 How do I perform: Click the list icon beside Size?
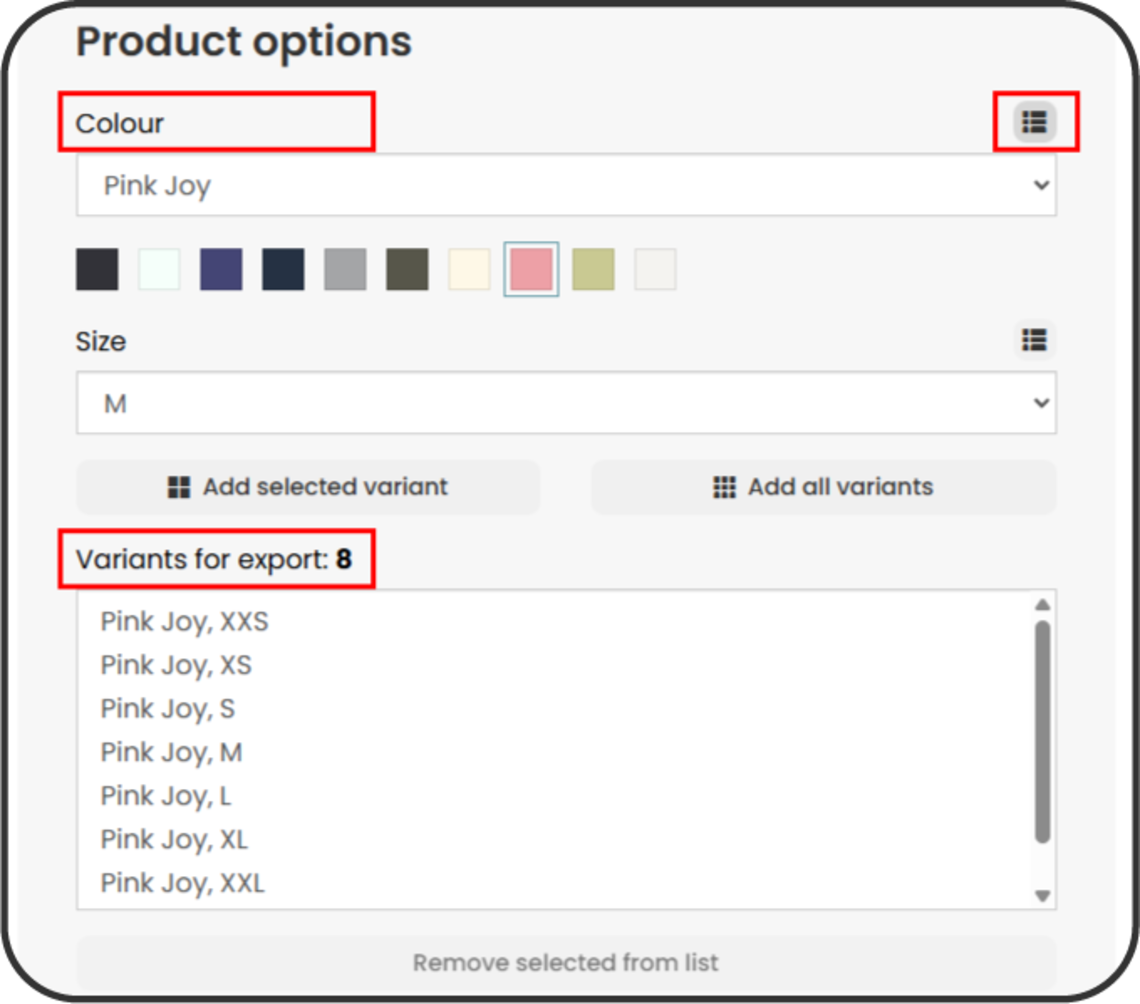coord(1034,340)
